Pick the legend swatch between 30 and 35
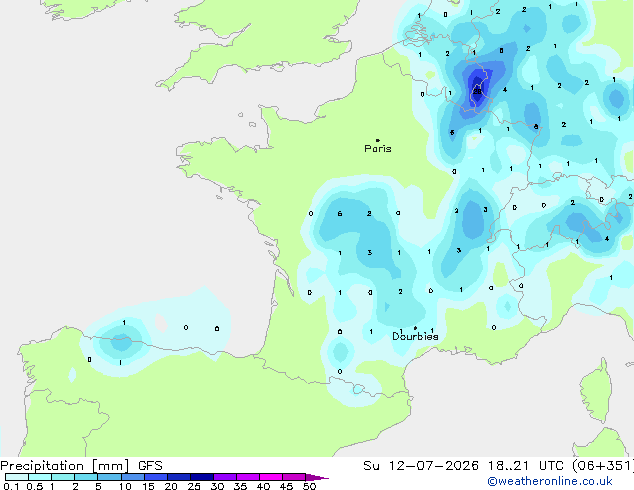The height and width of the screenshot is (490, 634). tap(224, 477)
